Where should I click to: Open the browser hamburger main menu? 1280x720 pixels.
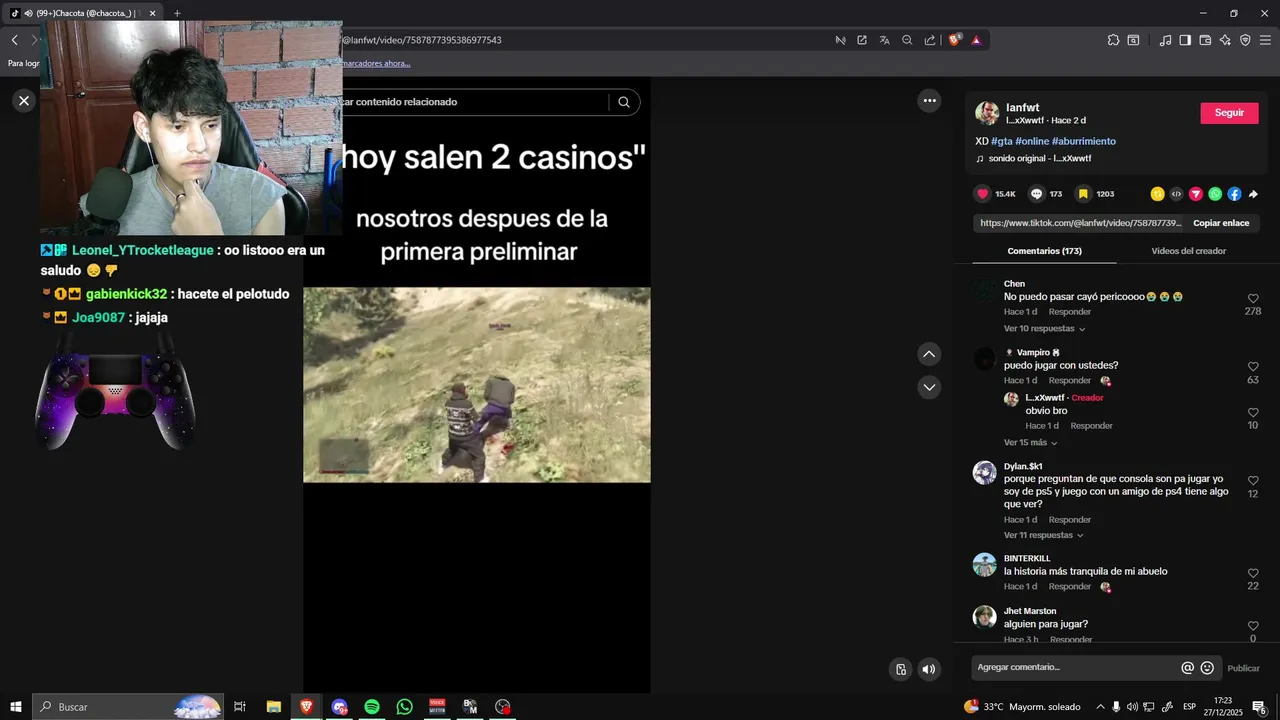[1265, 40]
